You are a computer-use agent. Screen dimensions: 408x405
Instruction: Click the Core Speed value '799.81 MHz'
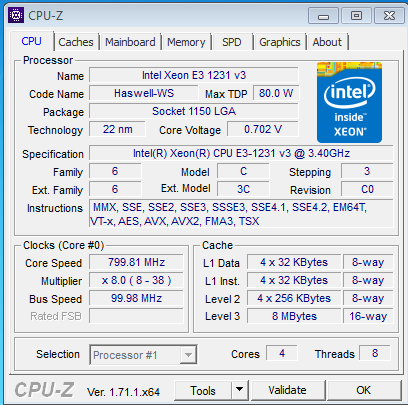(x=136, y=262)
